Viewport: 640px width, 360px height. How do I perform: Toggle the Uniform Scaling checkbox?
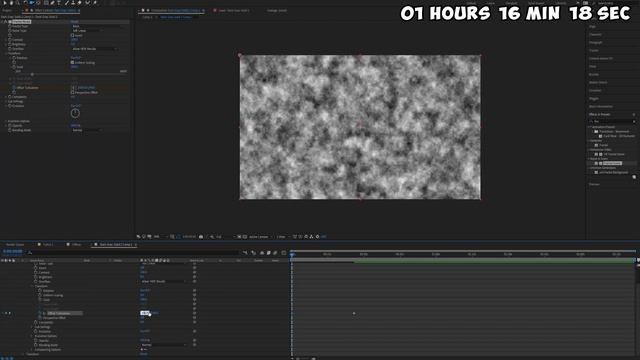tap(73, 63)
